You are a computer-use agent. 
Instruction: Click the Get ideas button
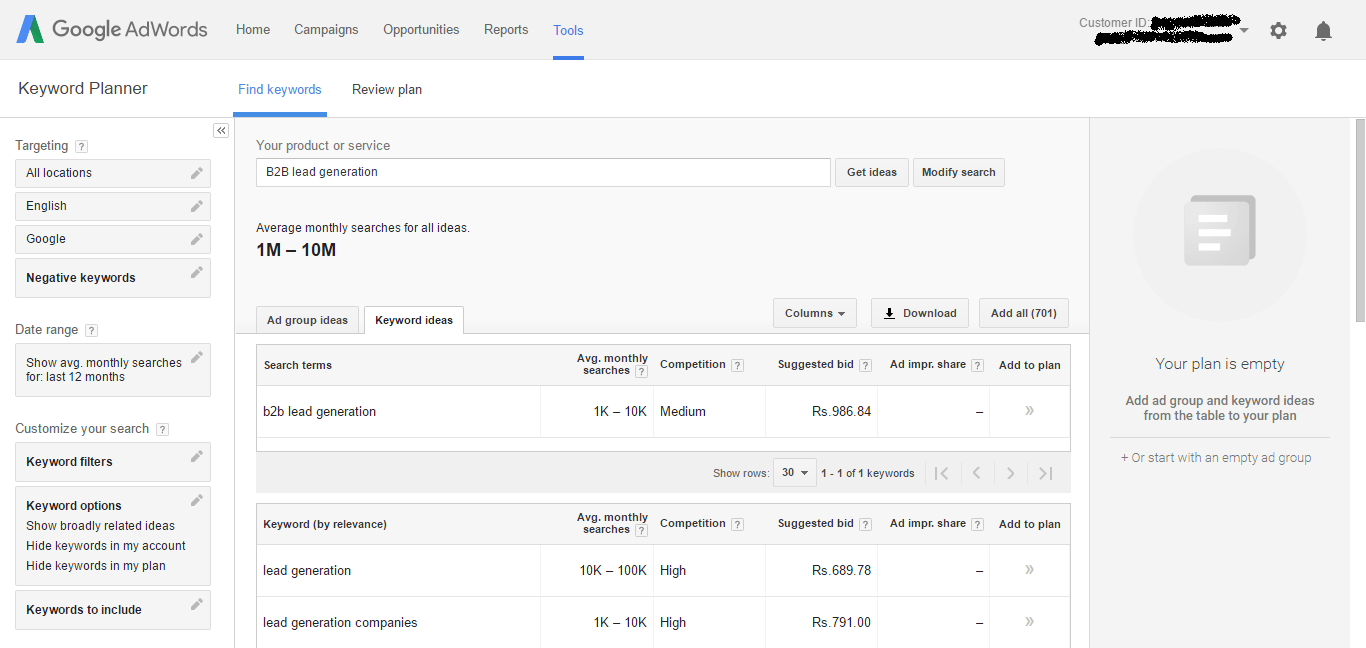point(872,172)
